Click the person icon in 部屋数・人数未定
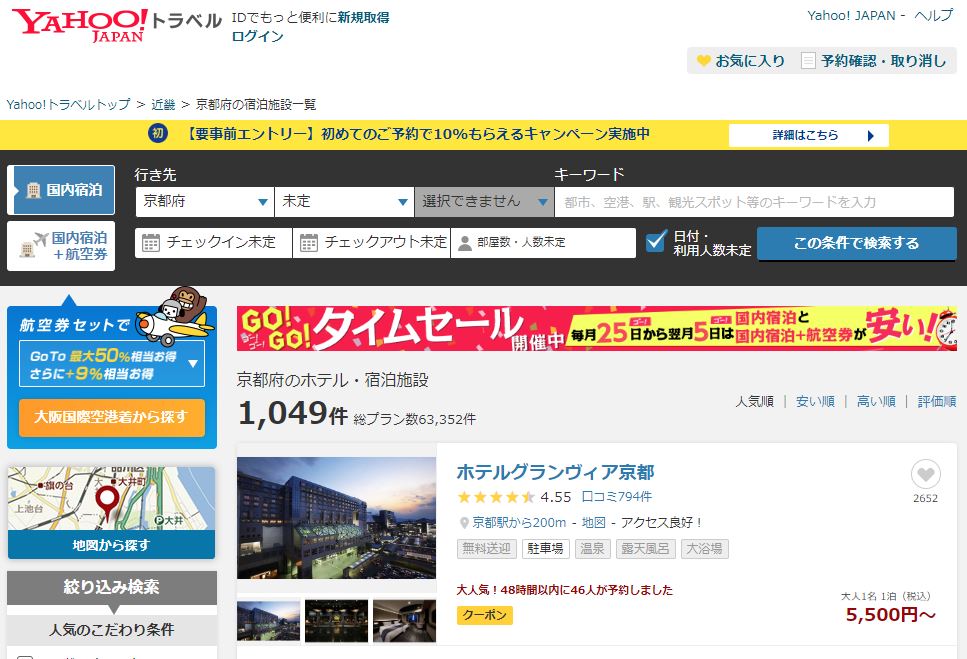Viewport: 967px width, 659px height. pos(465,243)
